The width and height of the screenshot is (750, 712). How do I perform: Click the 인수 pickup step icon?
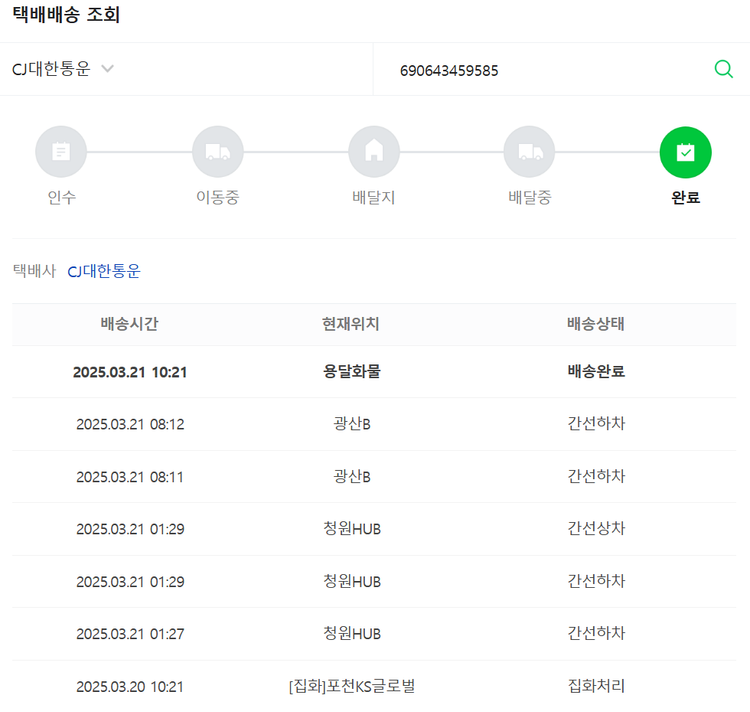[61, 152]
